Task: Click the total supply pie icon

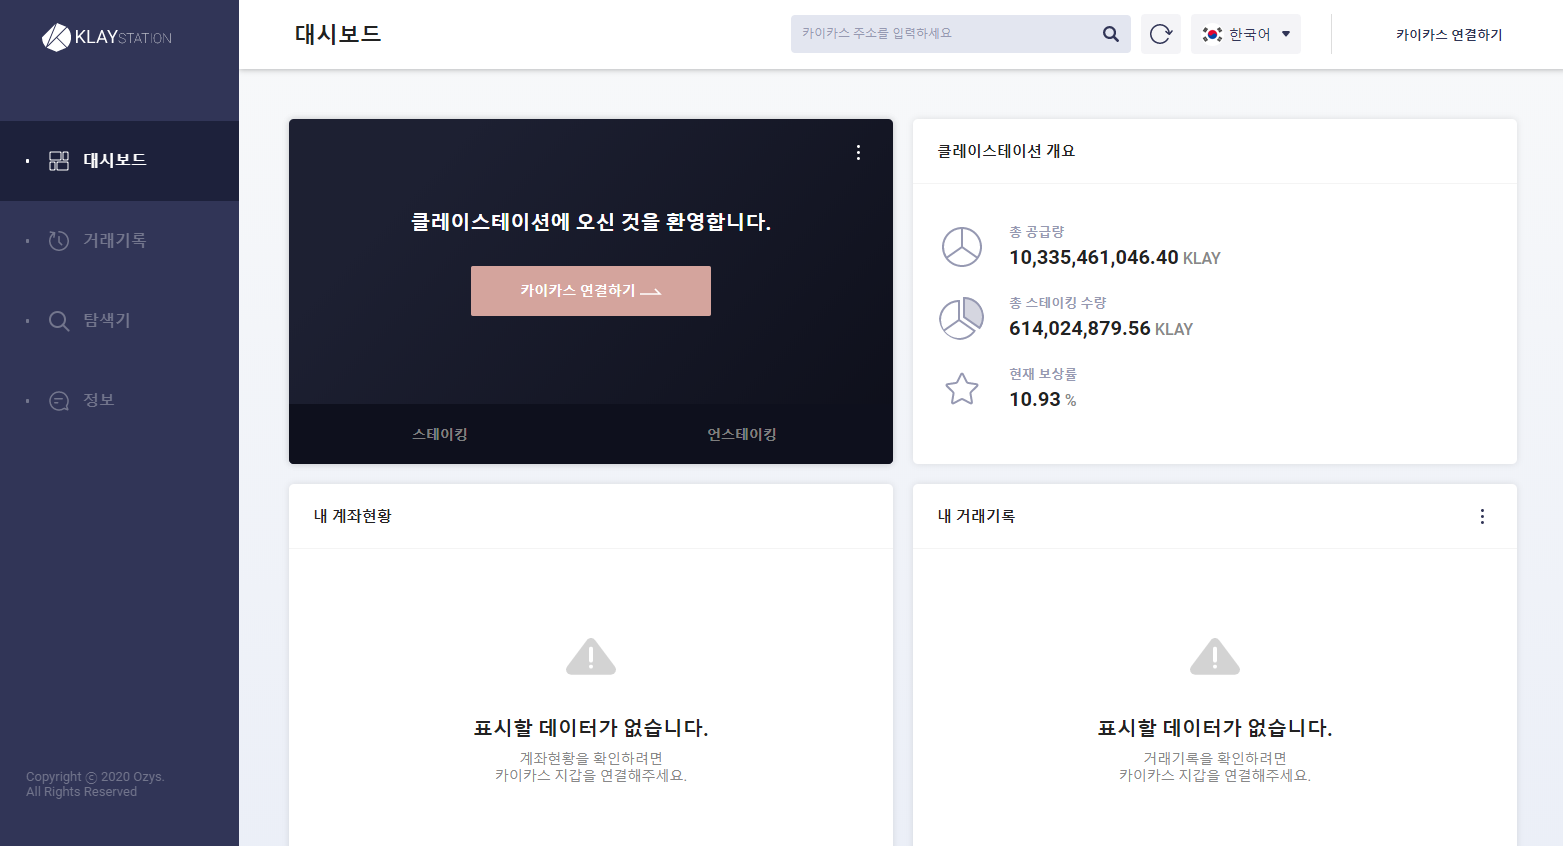Action: click(962, 247)
